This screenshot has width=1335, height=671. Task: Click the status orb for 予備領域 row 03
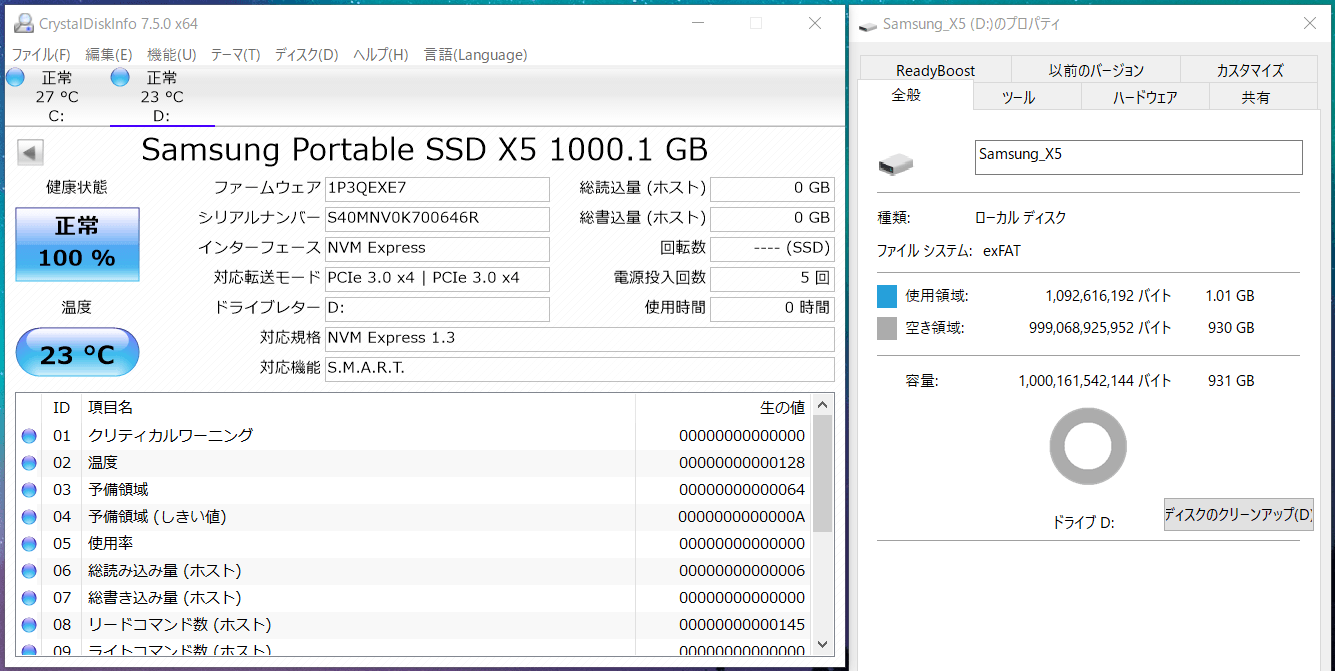click(x=29, y=490)
